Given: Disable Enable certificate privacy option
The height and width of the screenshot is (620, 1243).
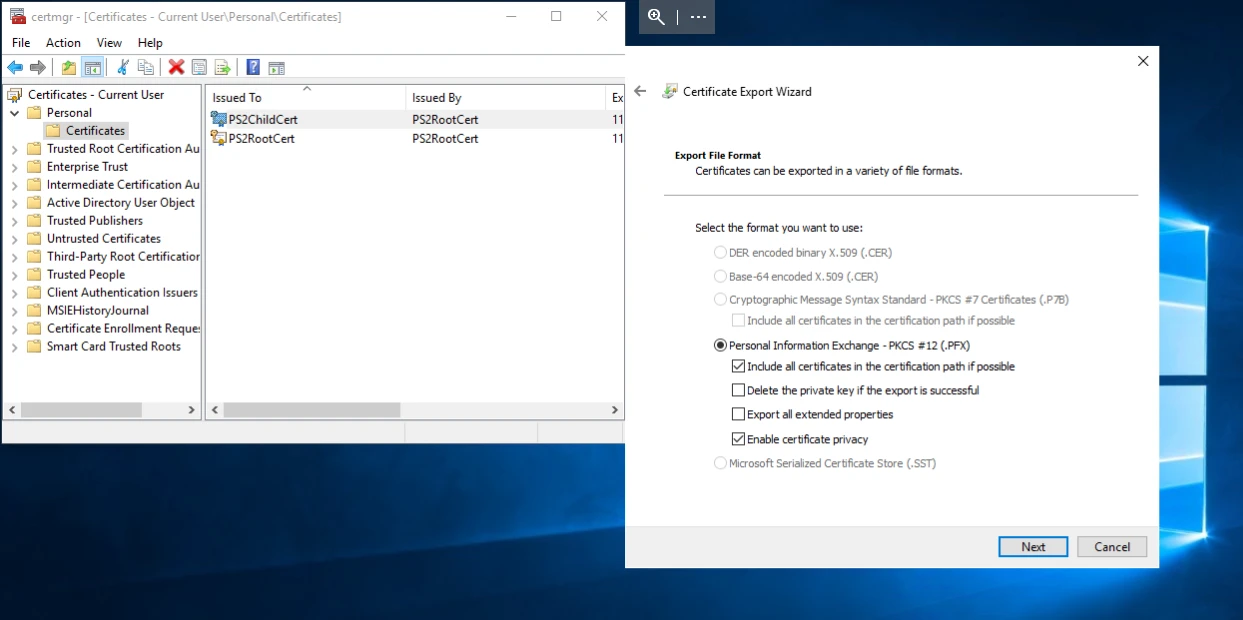Looking at the screenshot, I should (x=738, y=439).
